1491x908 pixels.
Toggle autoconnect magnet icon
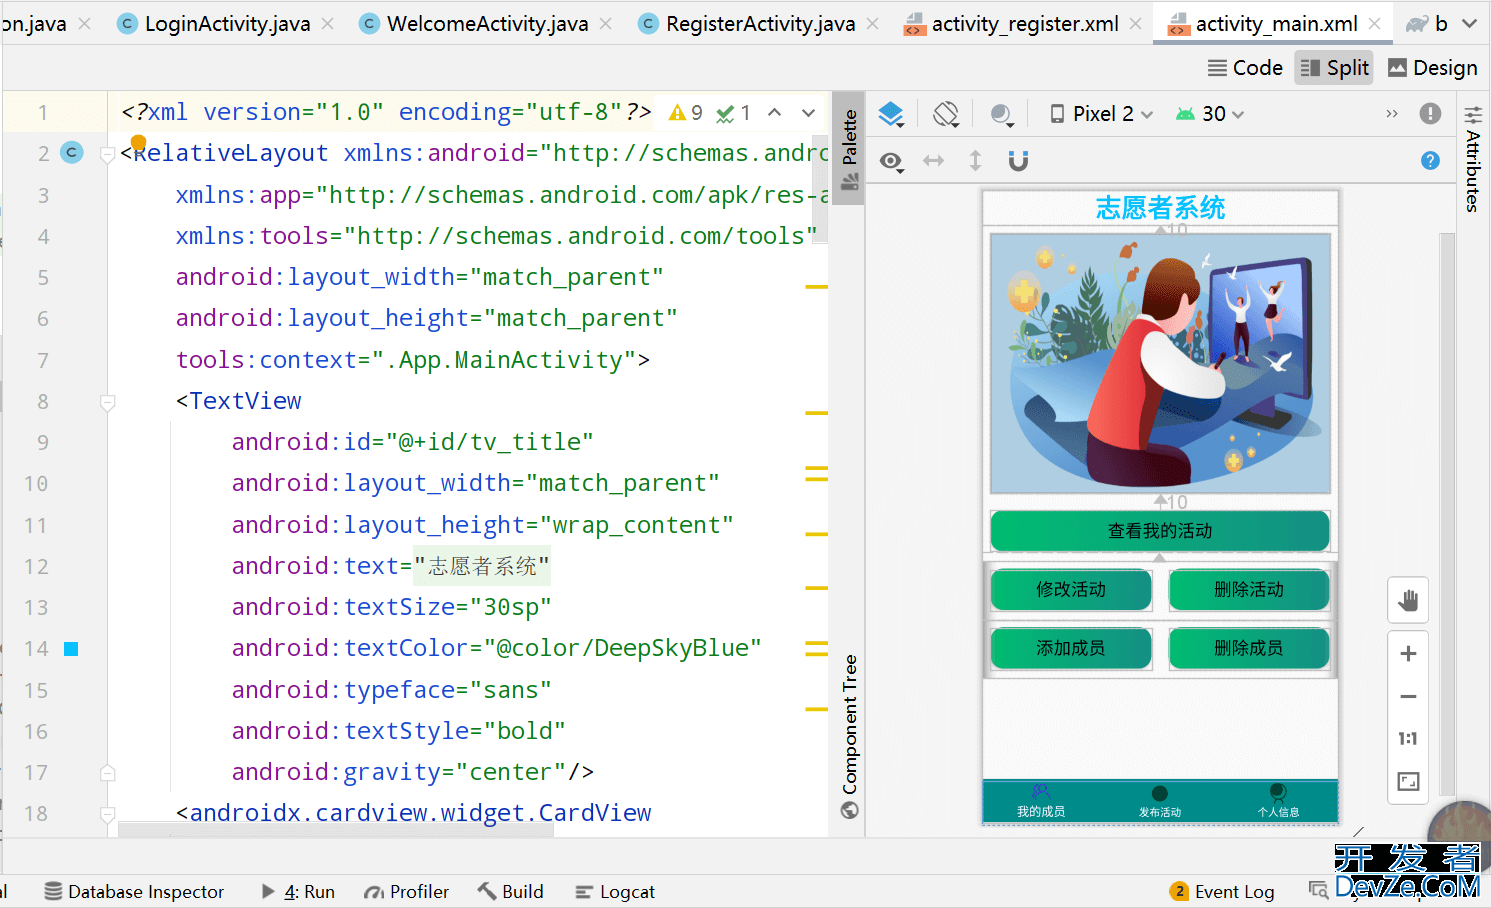1018,161
